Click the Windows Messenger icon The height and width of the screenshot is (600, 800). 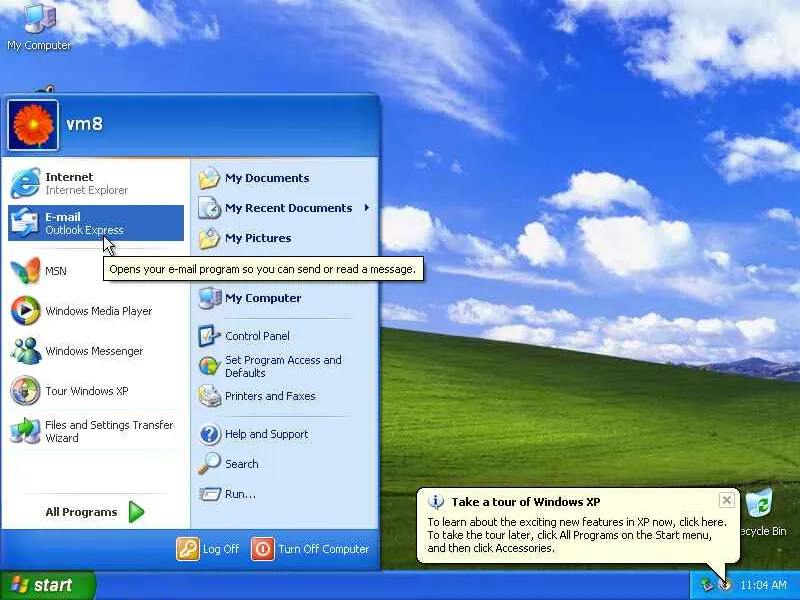[x=25, y=351]
